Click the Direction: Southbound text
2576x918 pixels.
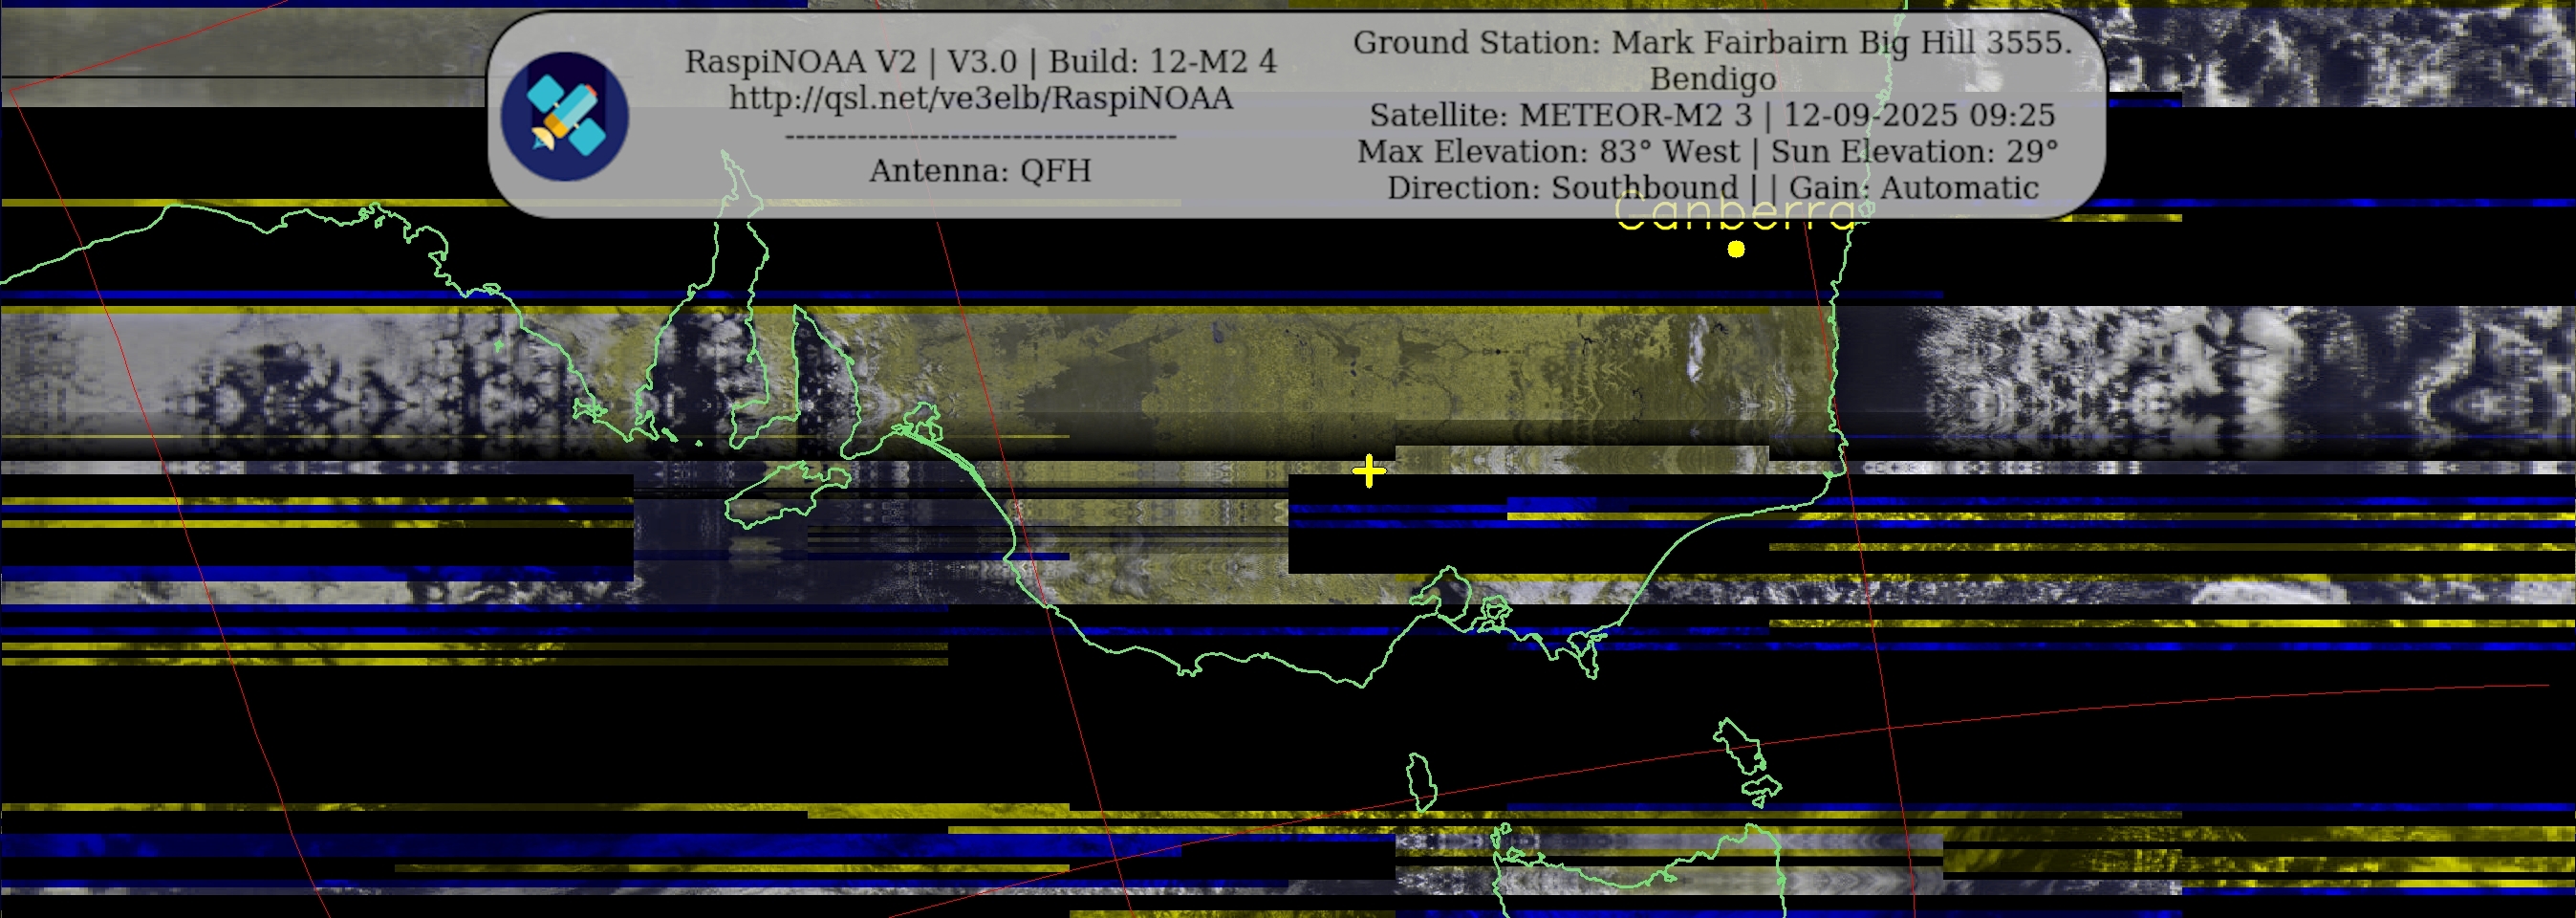1562,188
